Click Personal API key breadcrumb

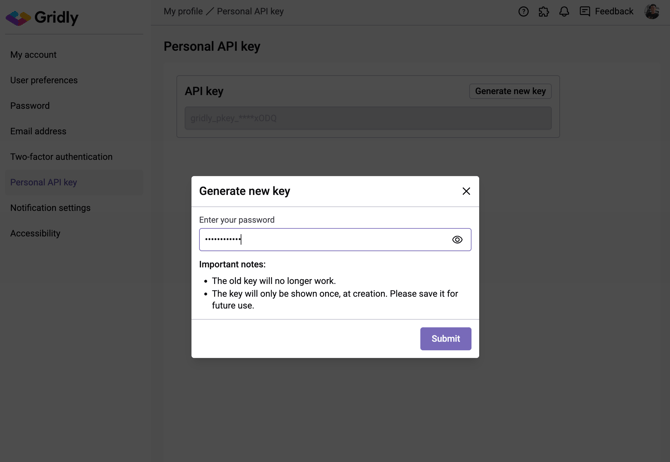coord(250,12)
